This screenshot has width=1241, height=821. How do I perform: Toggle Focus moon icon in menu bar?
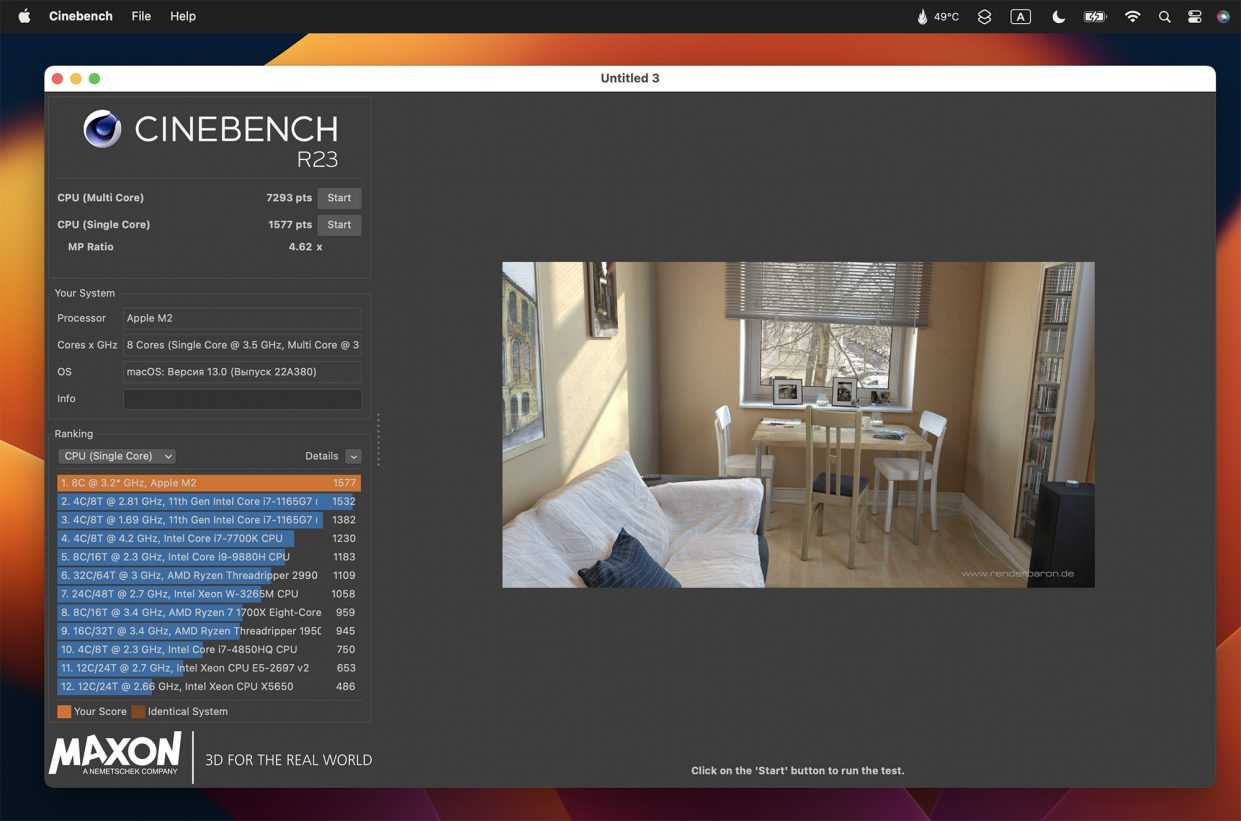tap(1058, 16)
